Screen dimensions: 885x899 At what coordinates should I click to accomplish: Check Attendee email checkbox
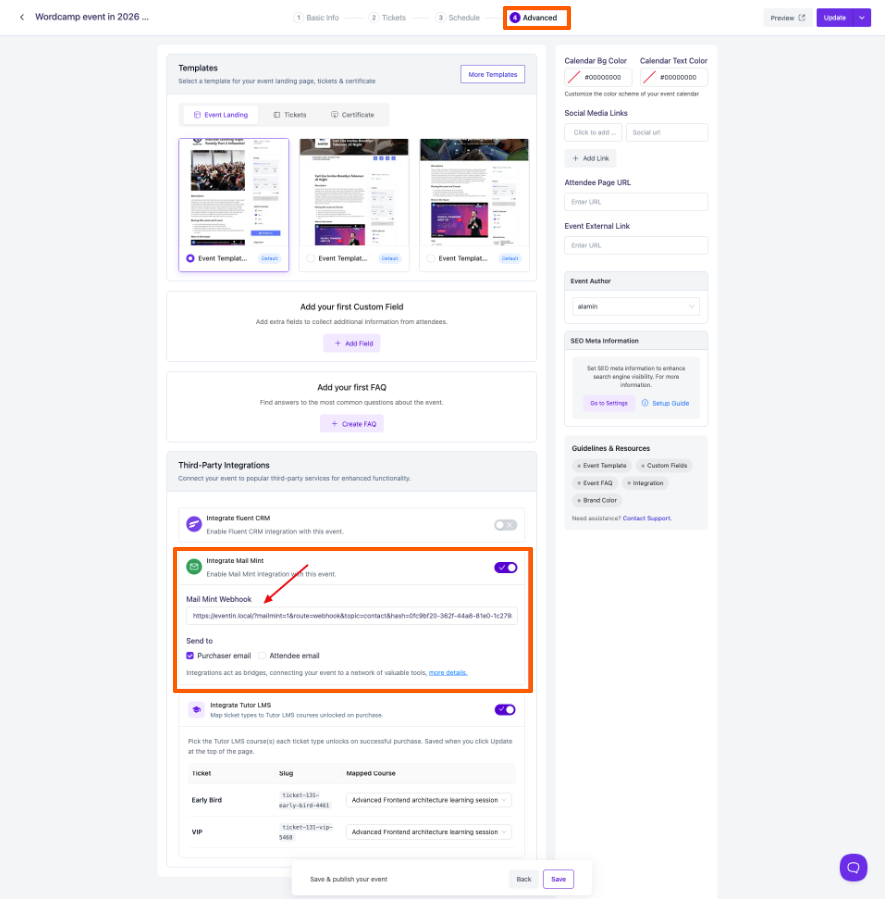262,656
